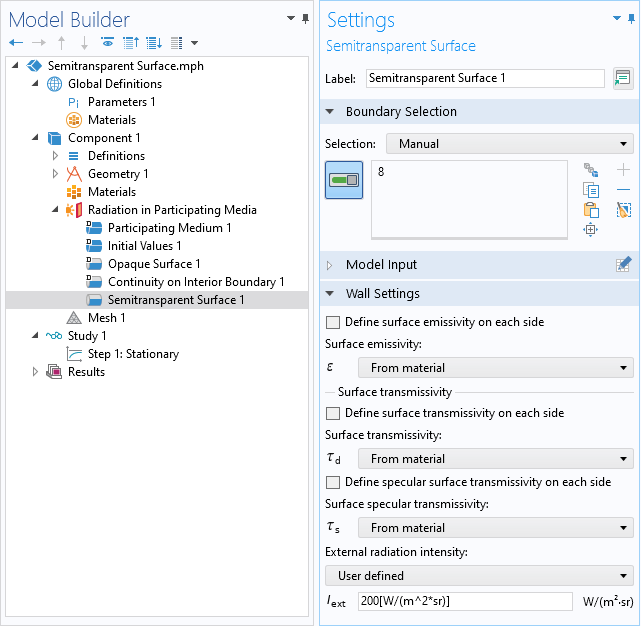
Task: Click the Show More Options eye icon
Action: click(x=107, y=43)
